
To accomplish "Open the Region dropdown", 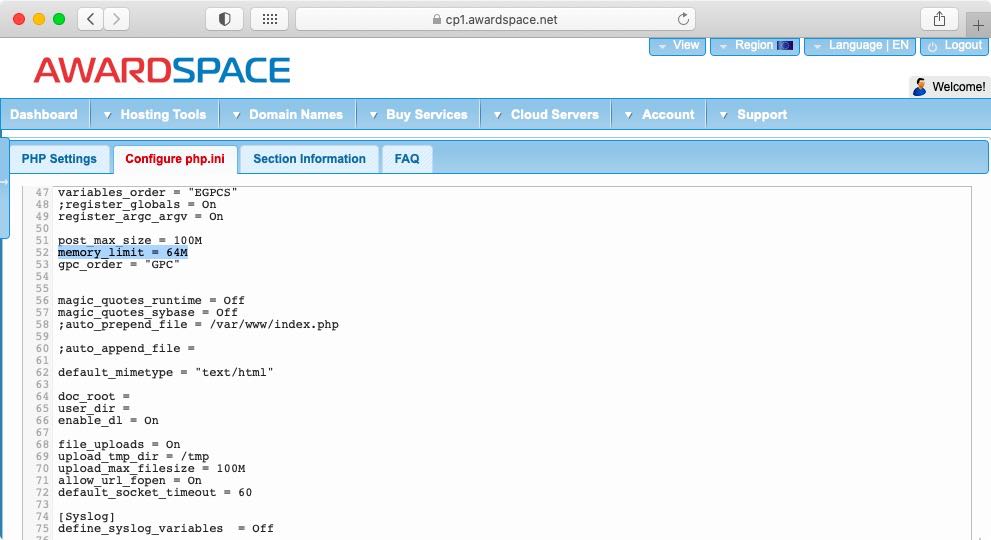I will (x=755, y=46).
